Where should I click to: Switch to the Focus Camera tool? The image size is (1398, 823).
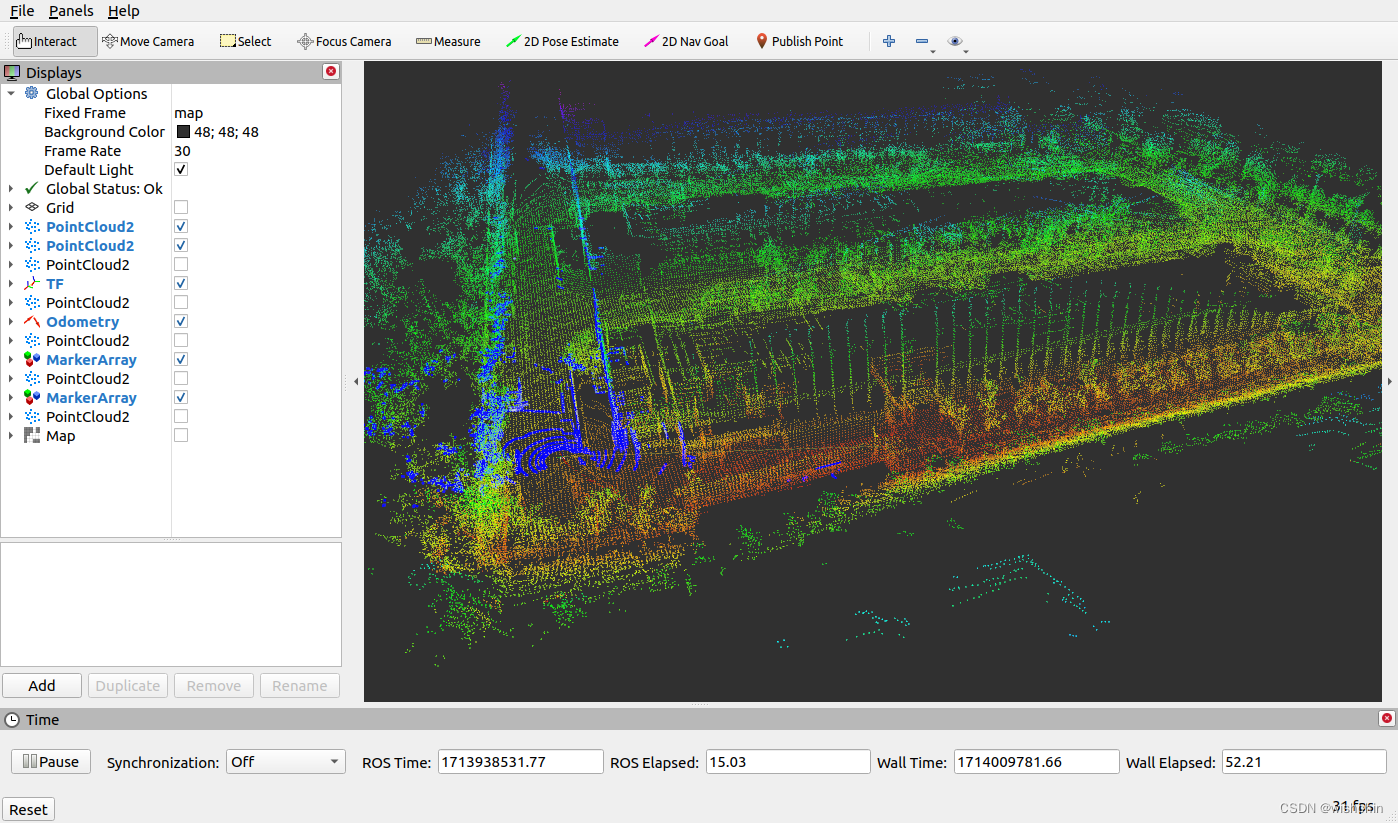coord(344,41)
